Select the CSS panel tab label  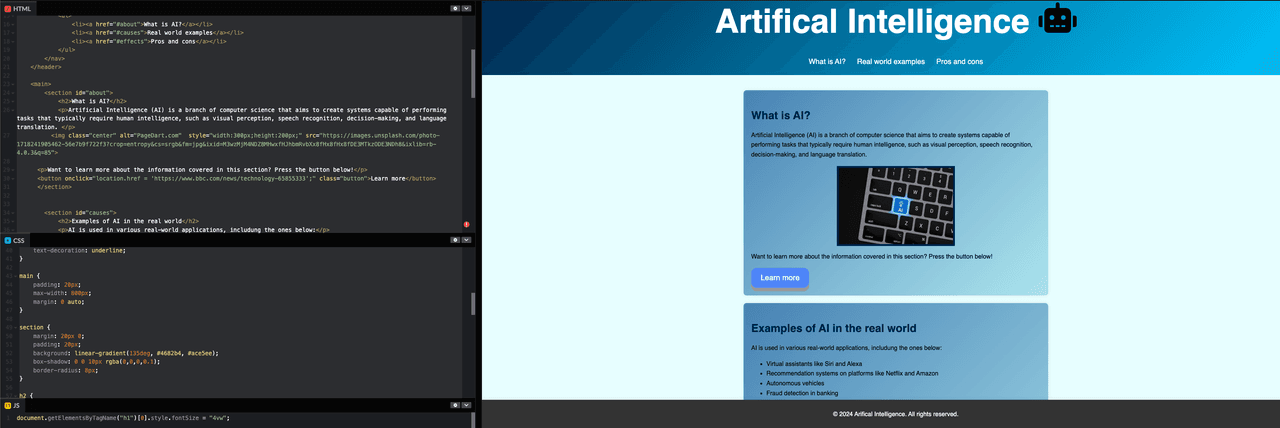(x=18, y=240)
